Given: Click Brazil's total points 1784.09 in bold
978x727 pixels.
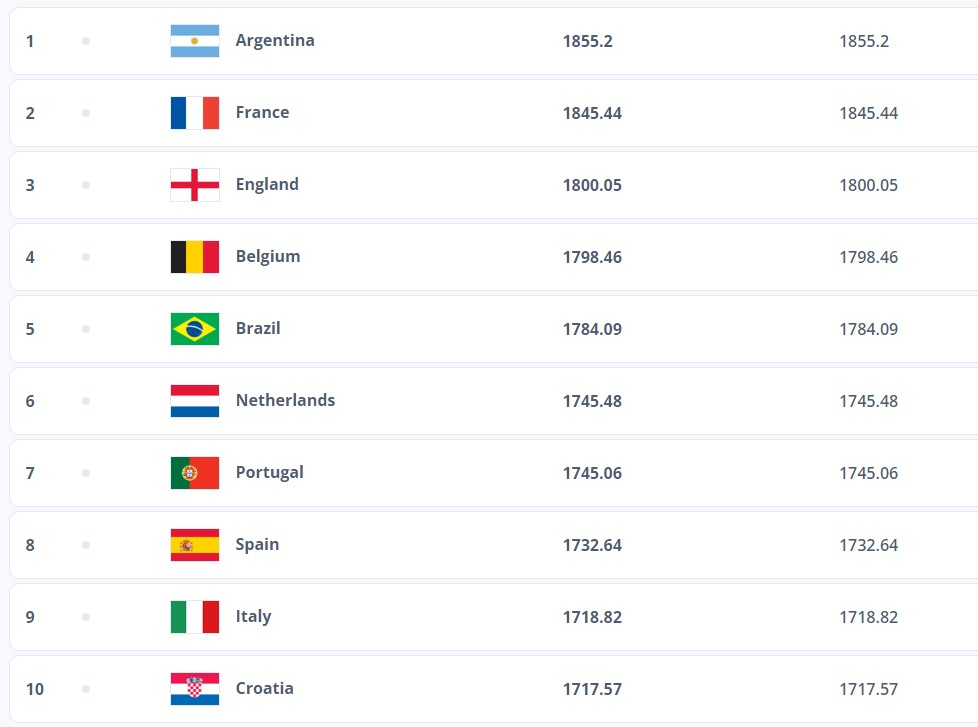Looking at the screenshot, I should pos(592,329).
